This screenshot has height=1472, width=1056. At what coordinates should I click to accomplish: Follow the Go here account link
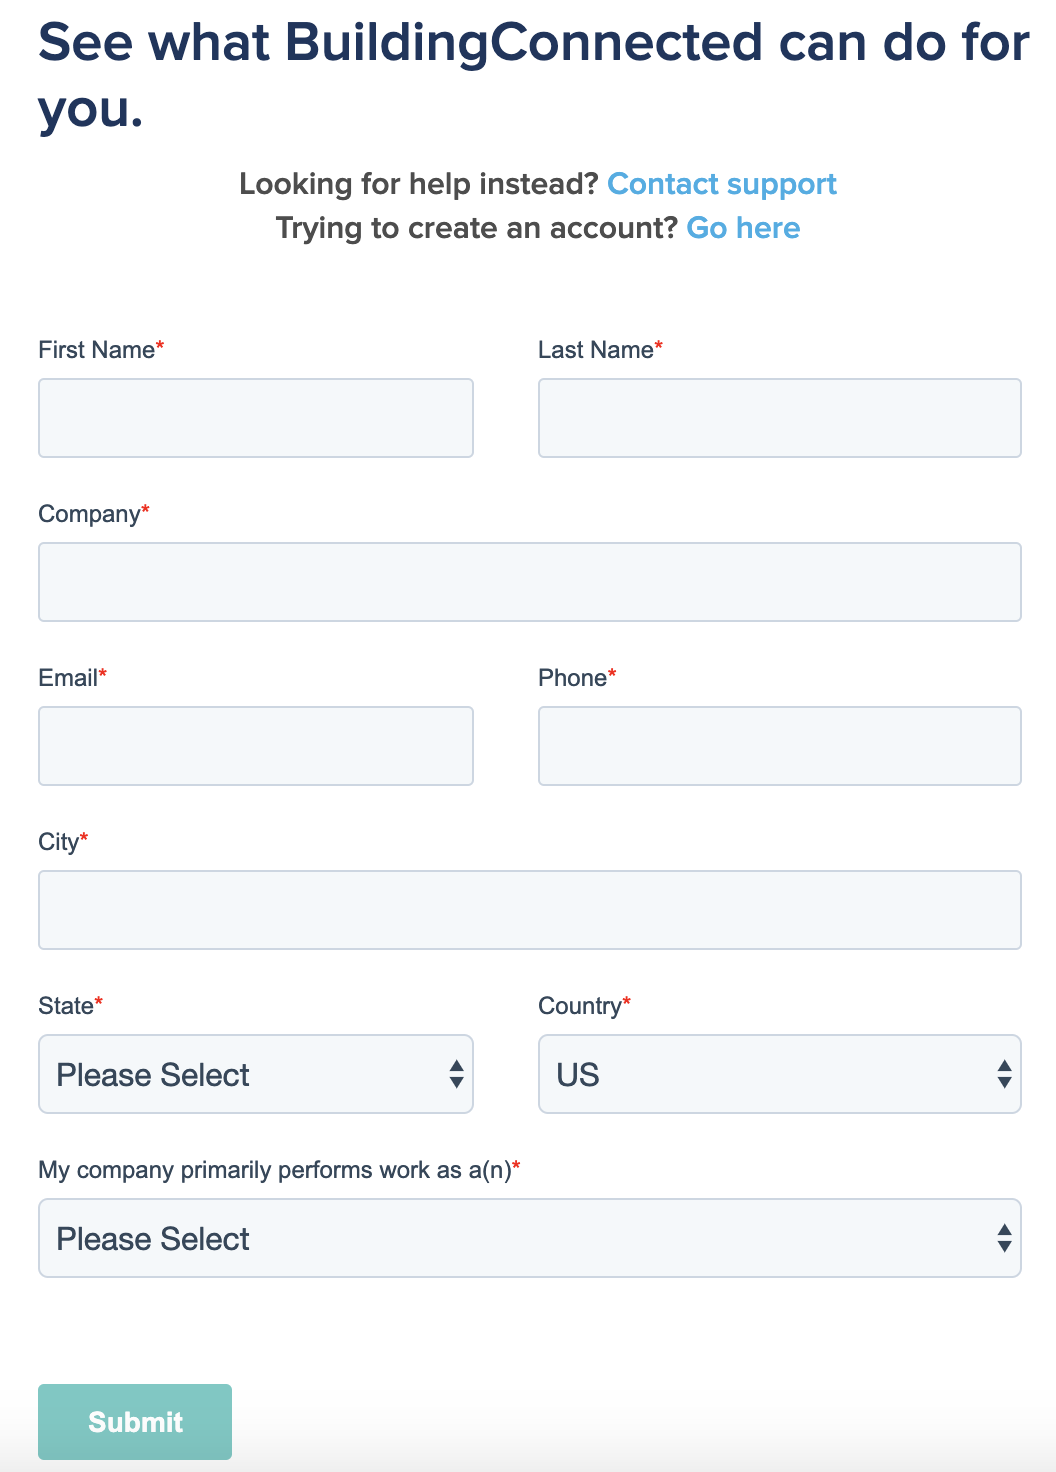(743, 228)
